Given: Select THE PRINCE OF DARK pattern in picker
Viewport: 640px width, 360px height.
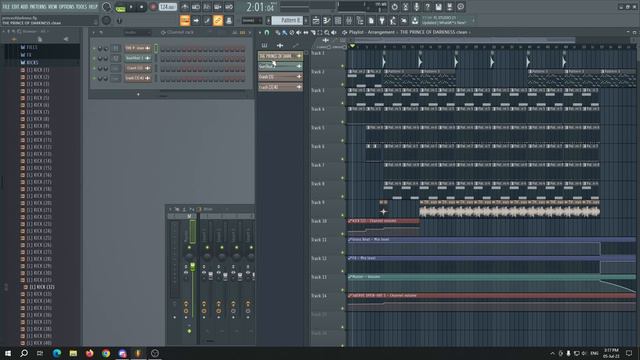Looking at the screenshot, I should pos(280,56).
